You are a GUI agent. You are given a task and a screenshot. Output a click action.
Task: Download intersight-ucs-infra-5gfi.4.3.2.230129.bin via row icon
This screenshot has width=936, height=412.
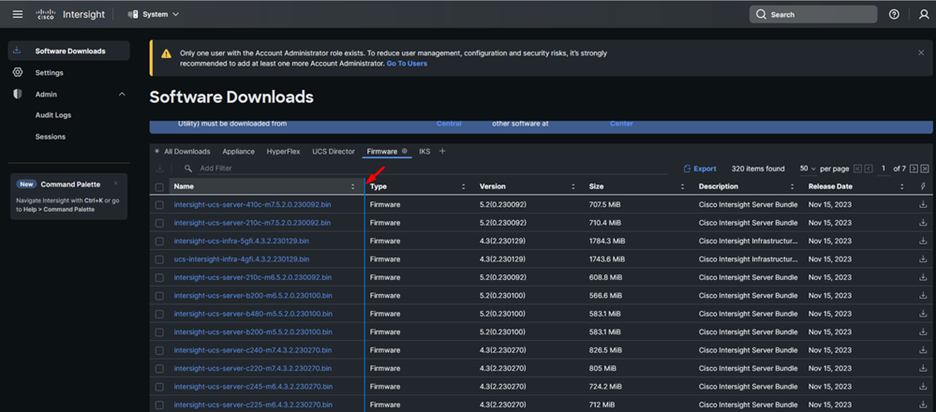click(923, 241)
